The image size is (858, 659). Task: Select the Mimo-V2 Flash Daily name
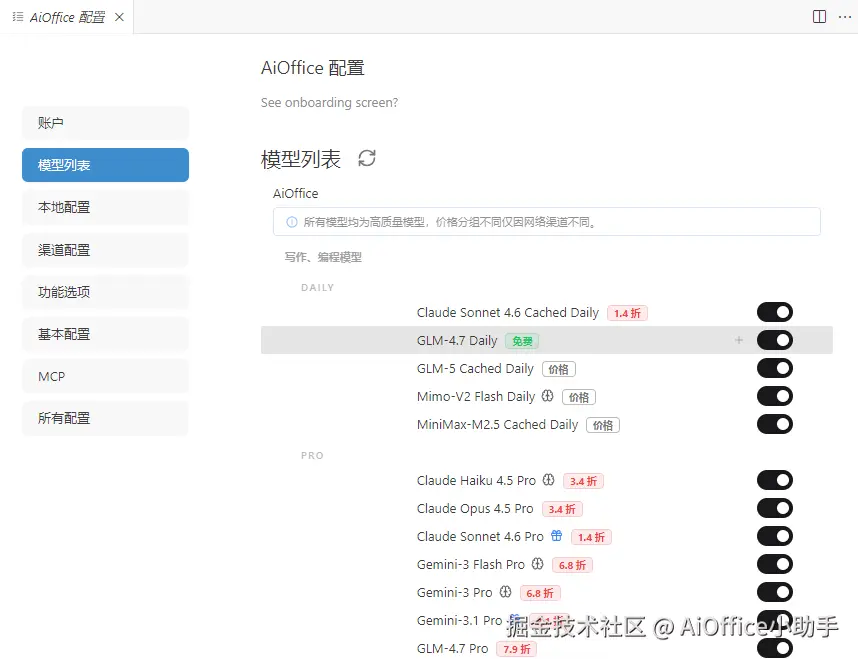[x=476, y=396]
